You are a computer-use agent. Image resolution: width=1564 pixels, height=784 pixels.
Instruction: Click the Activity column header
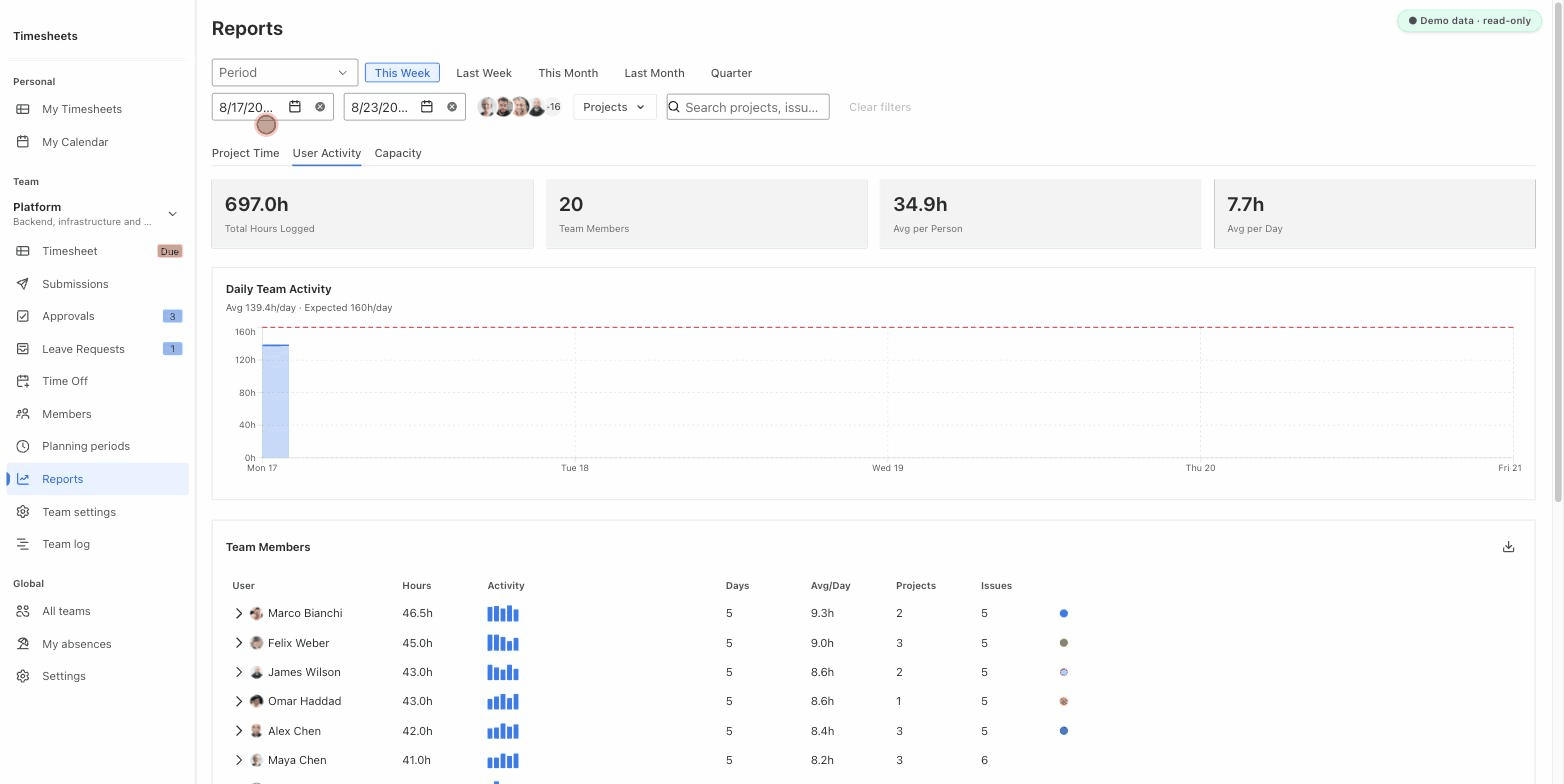pyautogui.click(x=506, y=585)
